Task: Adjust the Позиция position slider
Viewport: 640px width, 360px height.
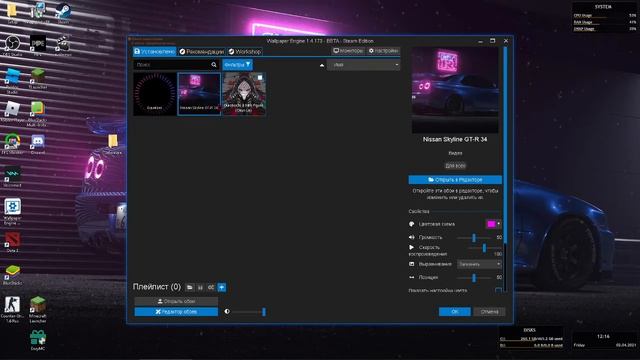Action: click(474, 278)
